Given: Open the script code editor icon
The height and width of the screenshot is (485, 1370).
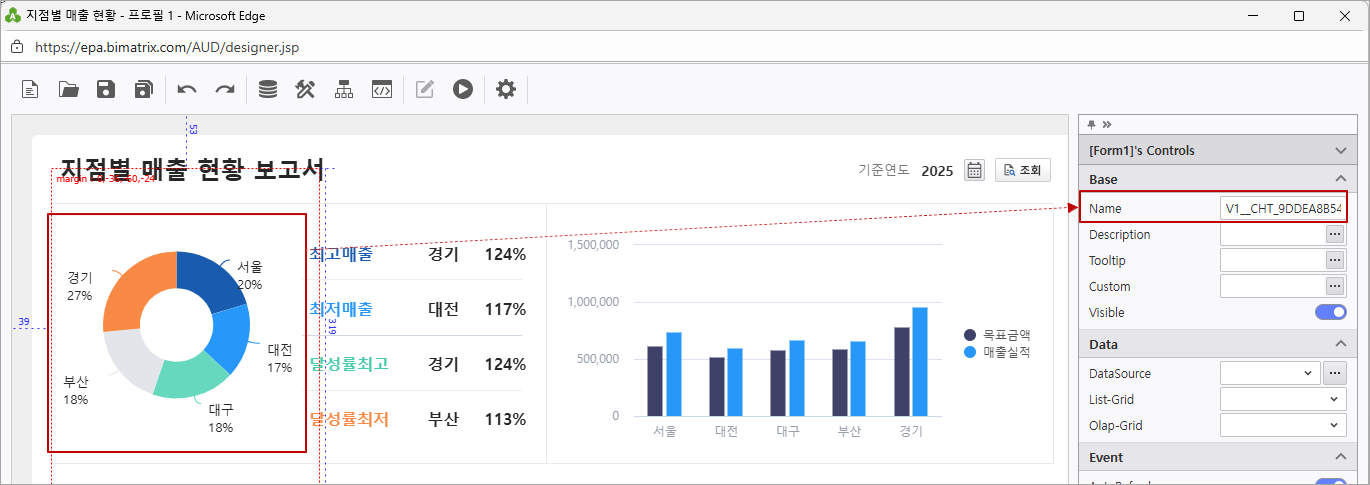Looking at the screenshot, I should point(381,89).
